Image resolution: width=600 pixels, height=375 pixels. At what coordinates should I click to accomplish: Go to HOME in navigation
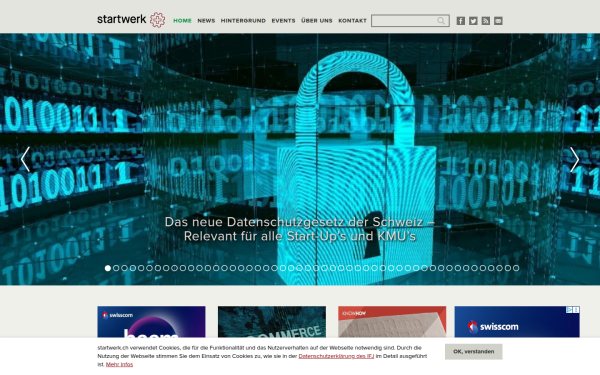[x=183, y=21]
